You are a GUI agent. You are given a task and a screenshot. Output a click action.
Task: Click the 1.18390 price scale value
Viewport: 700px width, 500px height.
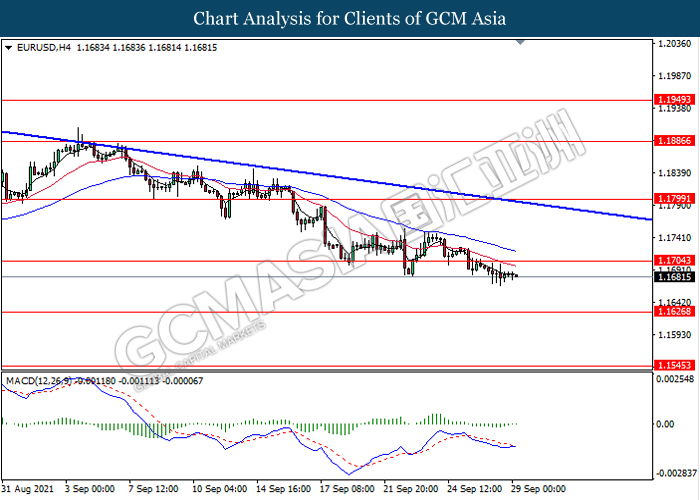[x=675, y=173]
